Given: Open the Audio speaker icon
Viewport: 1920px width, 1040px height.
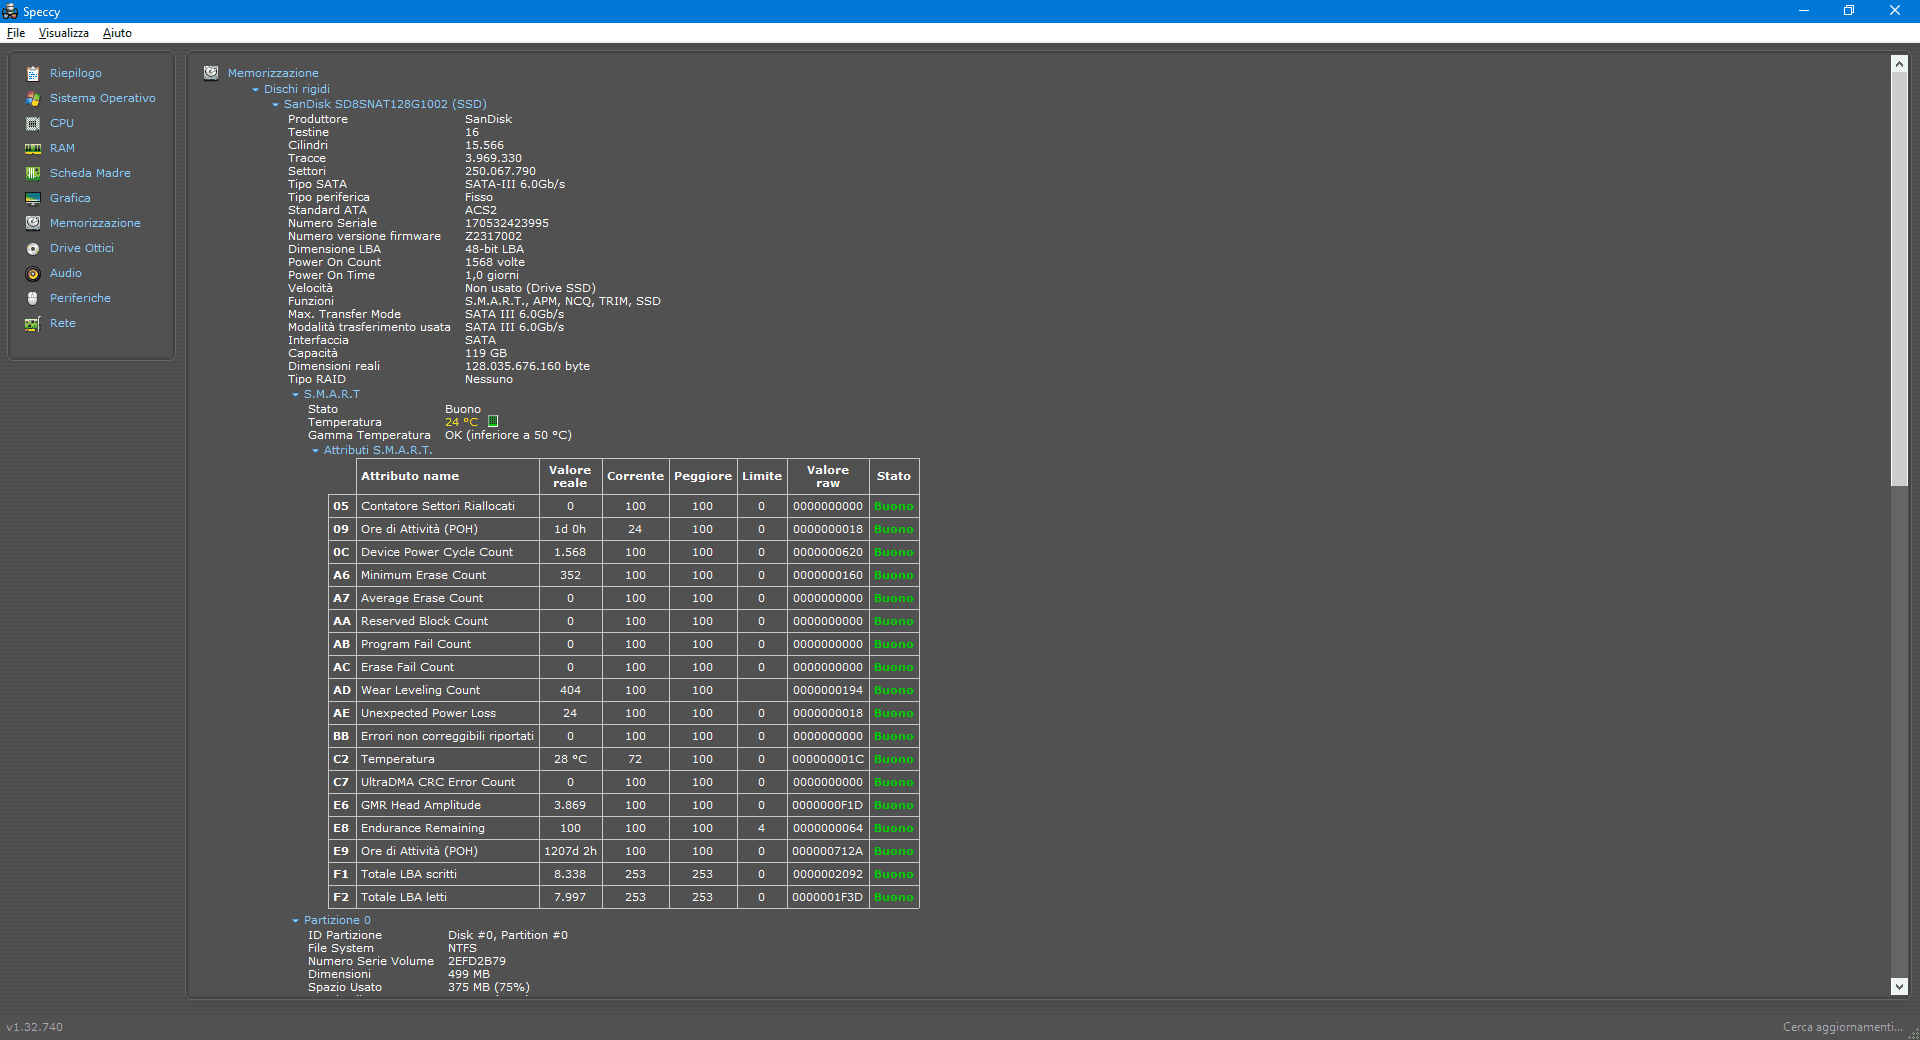Looking at the screenshot, I should click(x=33, y=274).
